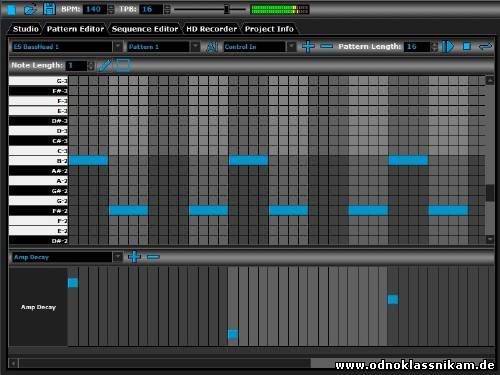
Task: Start pattern playback with the play icon
Action: [448, 47]
